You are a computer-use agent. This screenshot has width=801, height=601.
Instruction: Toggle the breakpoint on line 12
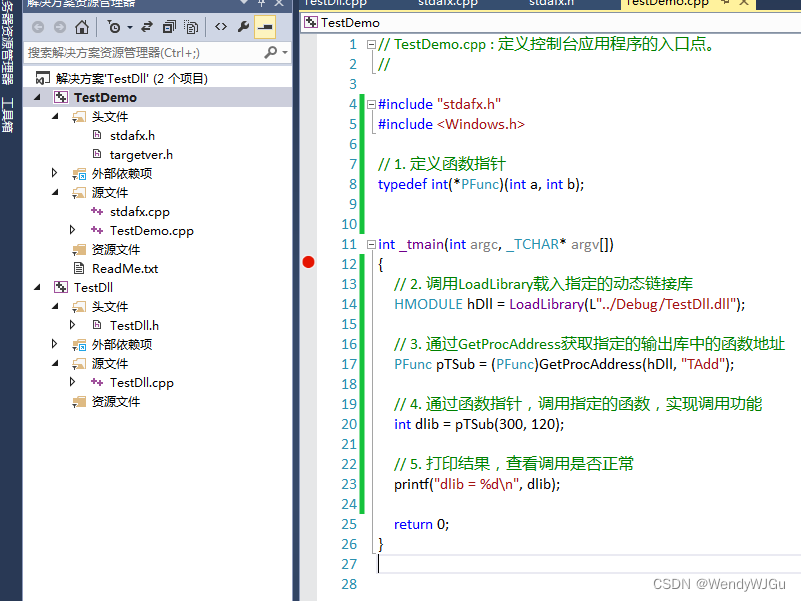tap(307, 261)
